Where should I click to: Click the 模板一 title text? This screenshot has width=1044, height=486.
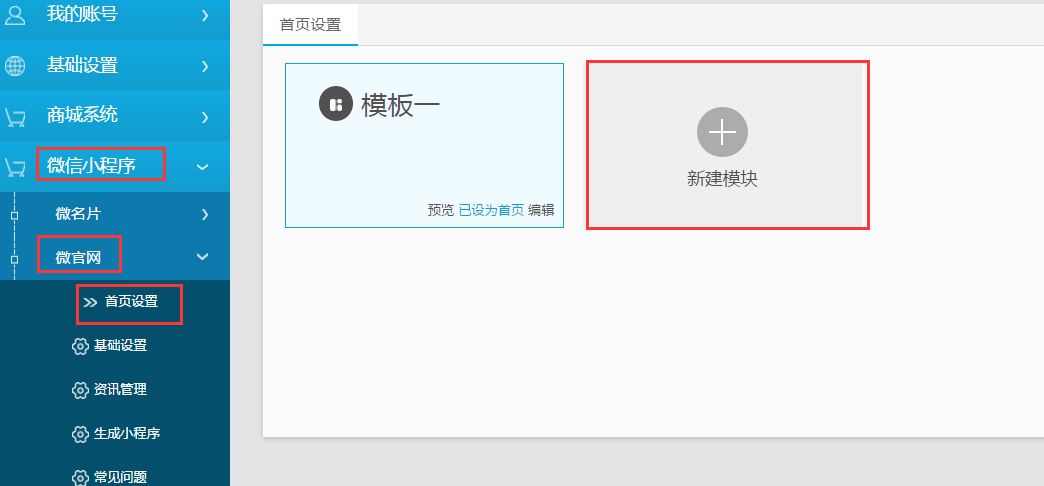[401, 105]
